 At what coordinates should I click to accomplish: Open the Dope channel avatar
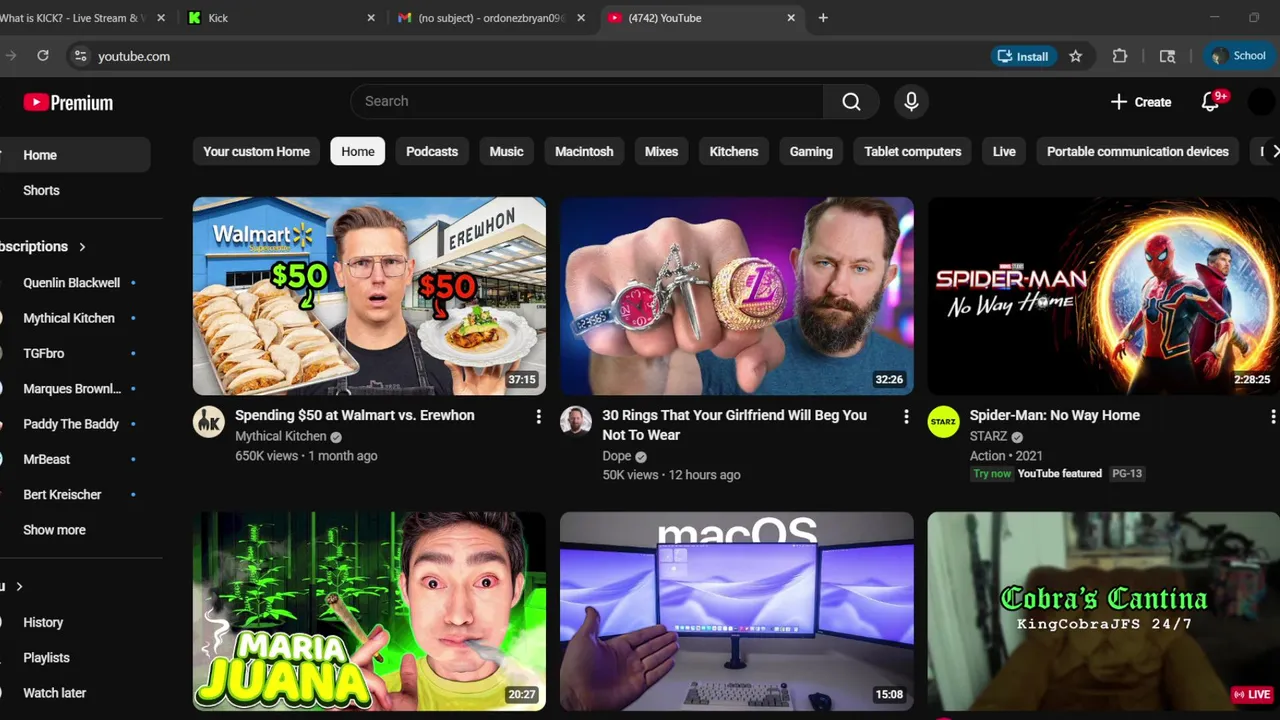point(576,422)
